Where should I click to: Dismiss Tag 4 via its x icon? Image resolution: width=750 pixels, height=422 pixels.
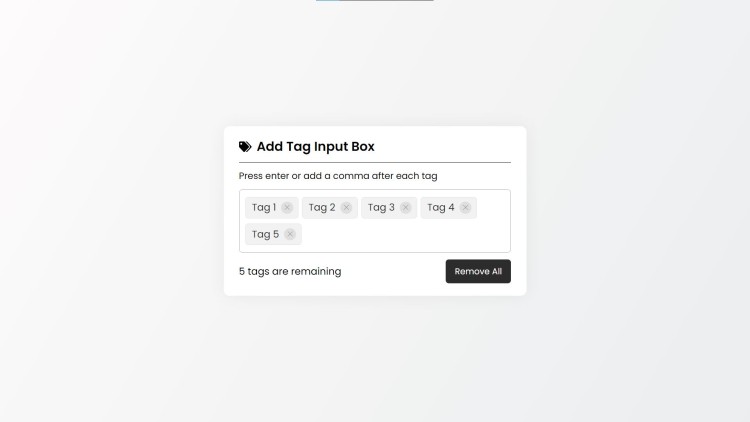coord(465,208)
